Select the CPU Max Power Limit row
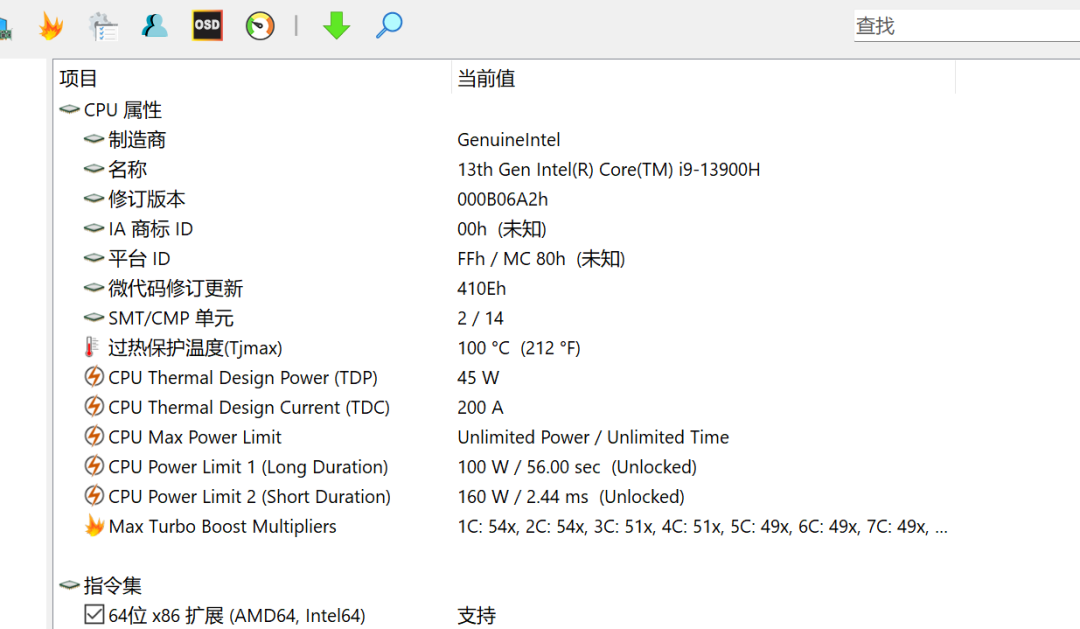The image size is (1080, 629). tap(195, 437)
